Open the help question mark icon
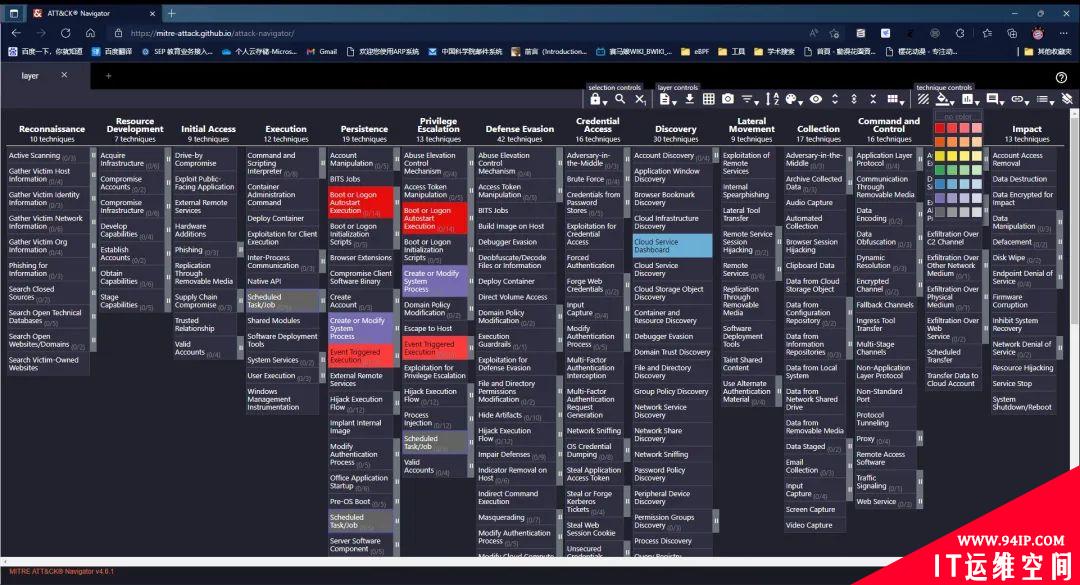The height and width of the screenshot is (585, 1080). coord(1061,78)
